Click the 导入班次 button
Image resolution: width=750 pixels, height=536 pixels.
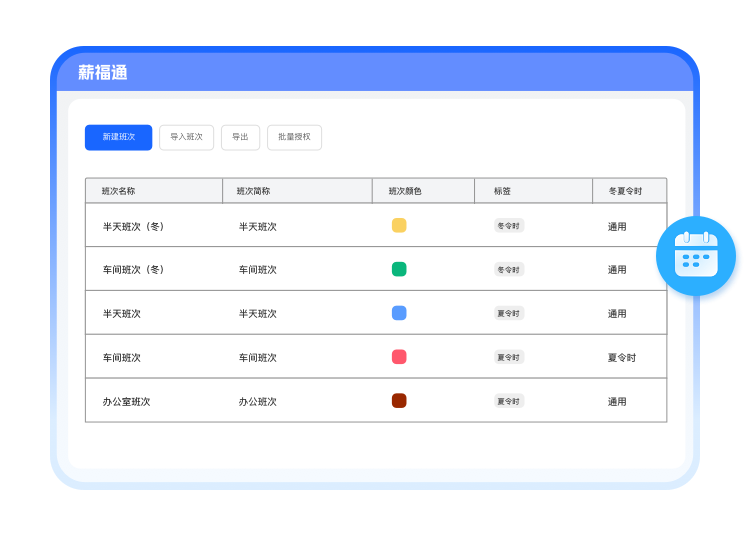click(x=186, y=137)
